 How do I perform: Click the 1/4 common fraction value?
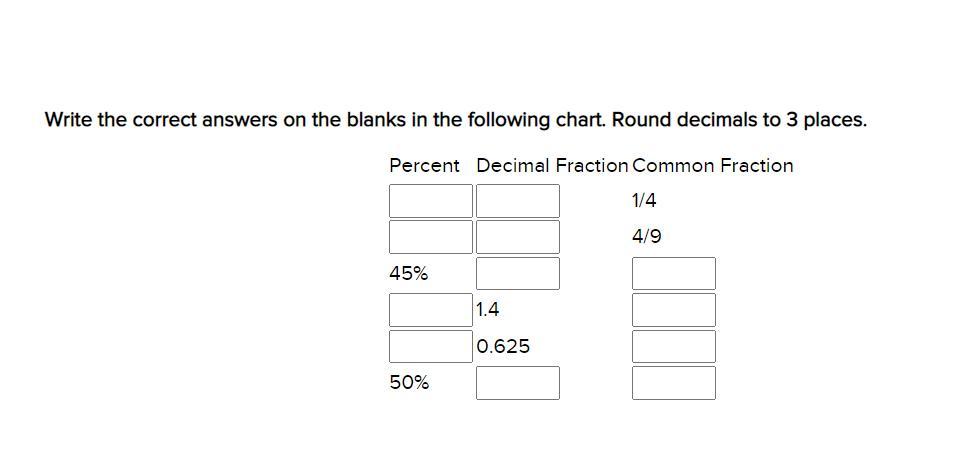(644, 201)
